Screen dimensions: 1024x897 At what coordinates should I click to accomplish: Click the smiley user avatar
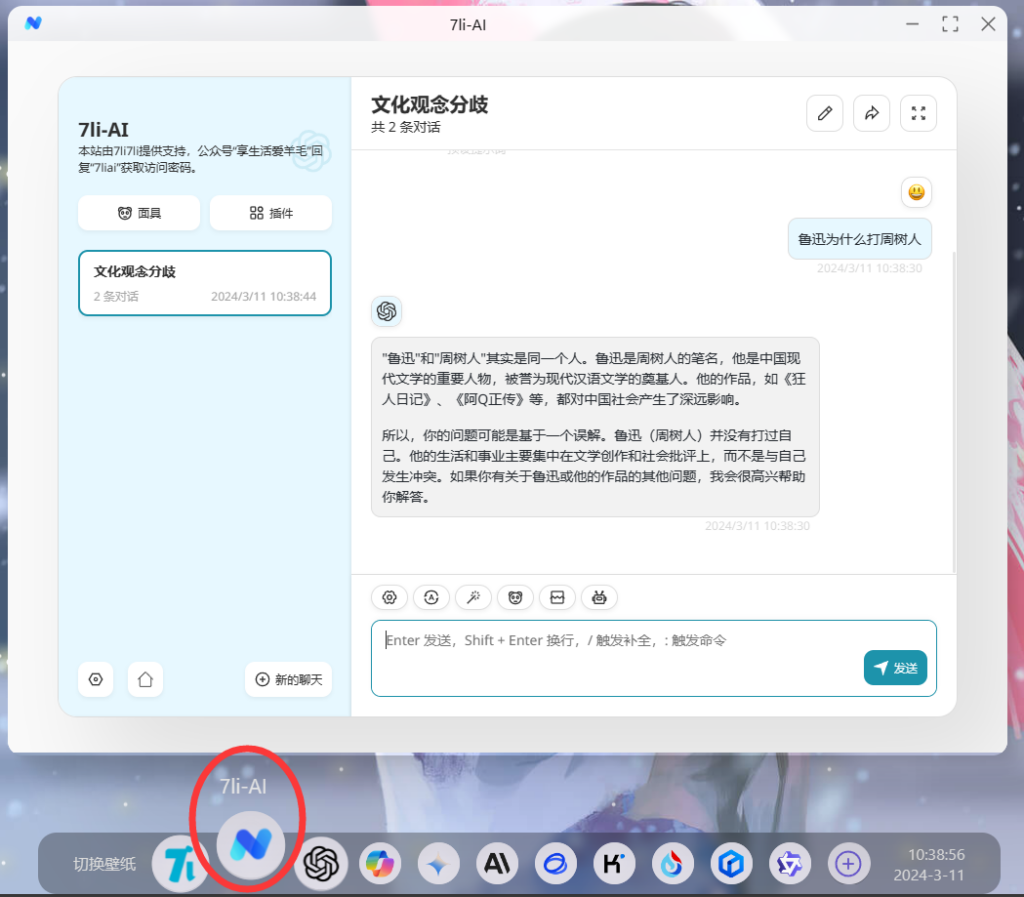pyautogui.click(x=916, y=193)
